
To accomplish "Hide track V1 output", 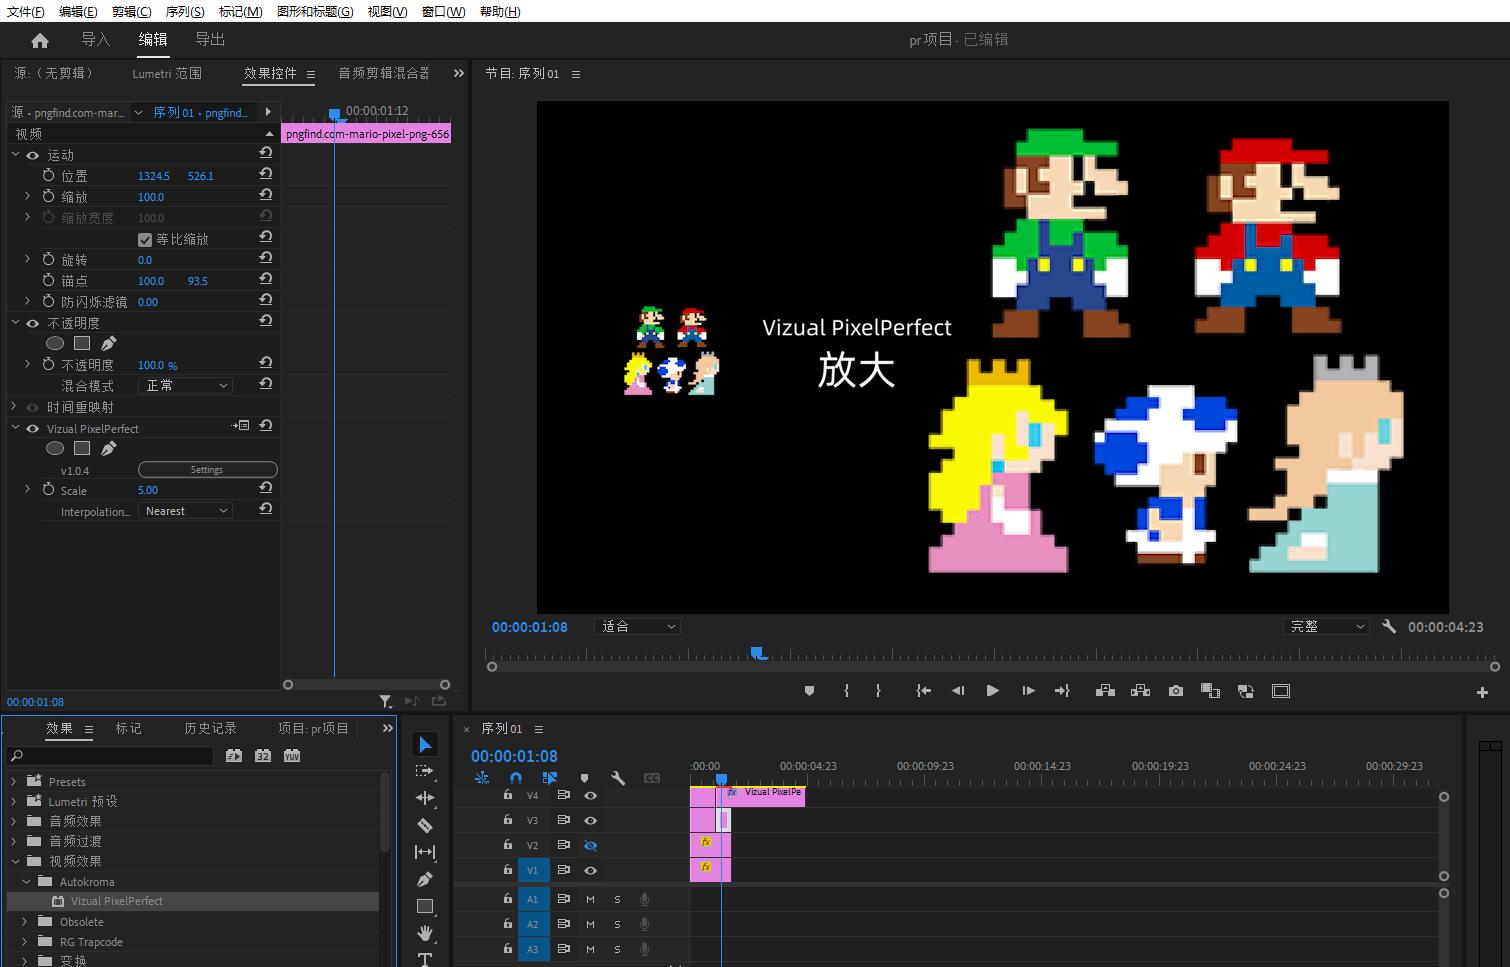I will pyautogui.click(x=590, y=870).
